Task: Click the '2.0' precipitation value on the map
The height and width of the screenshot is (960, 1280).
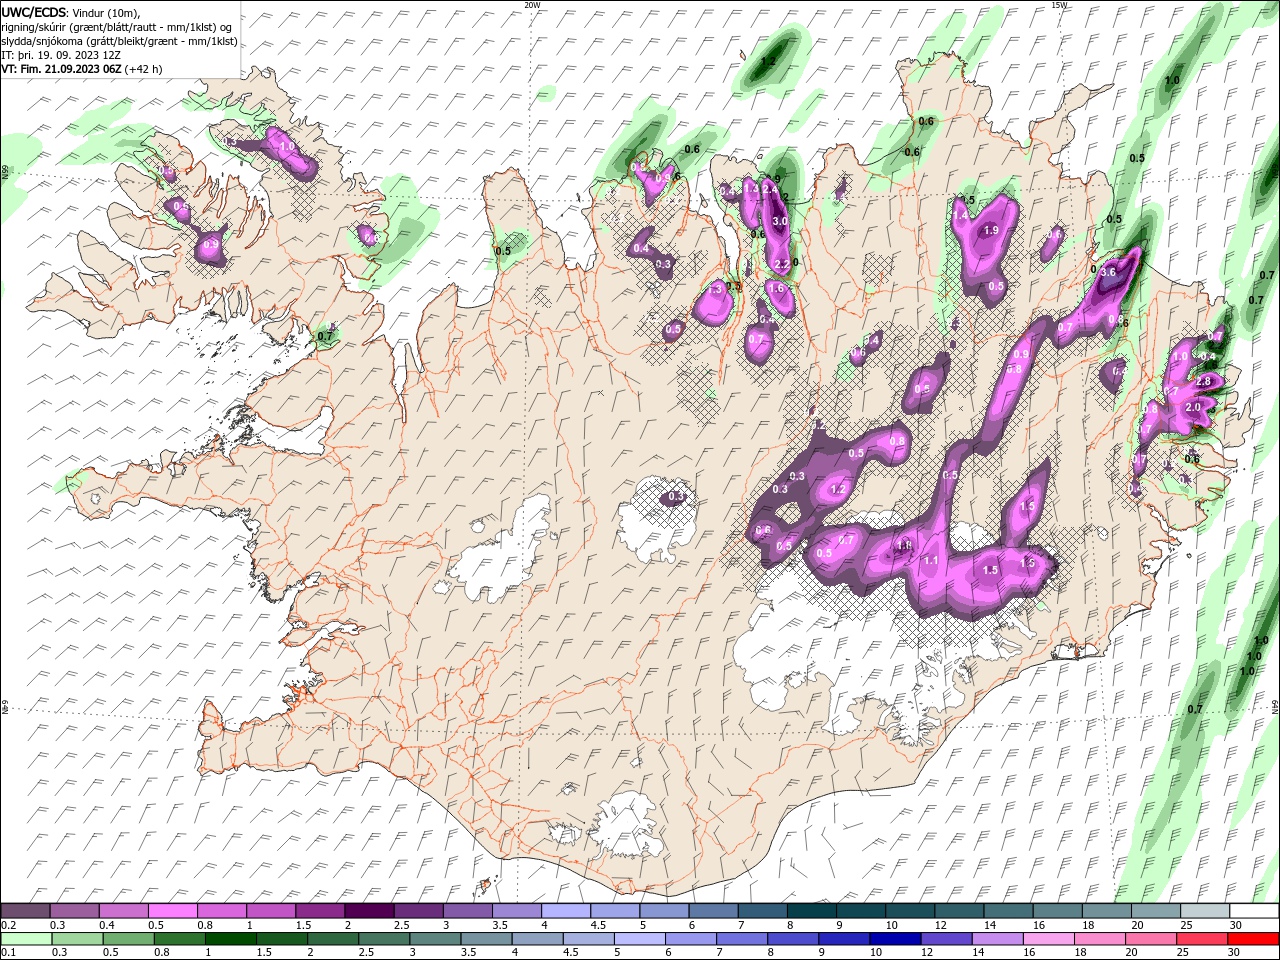Action: click(x=1192, y=408)
